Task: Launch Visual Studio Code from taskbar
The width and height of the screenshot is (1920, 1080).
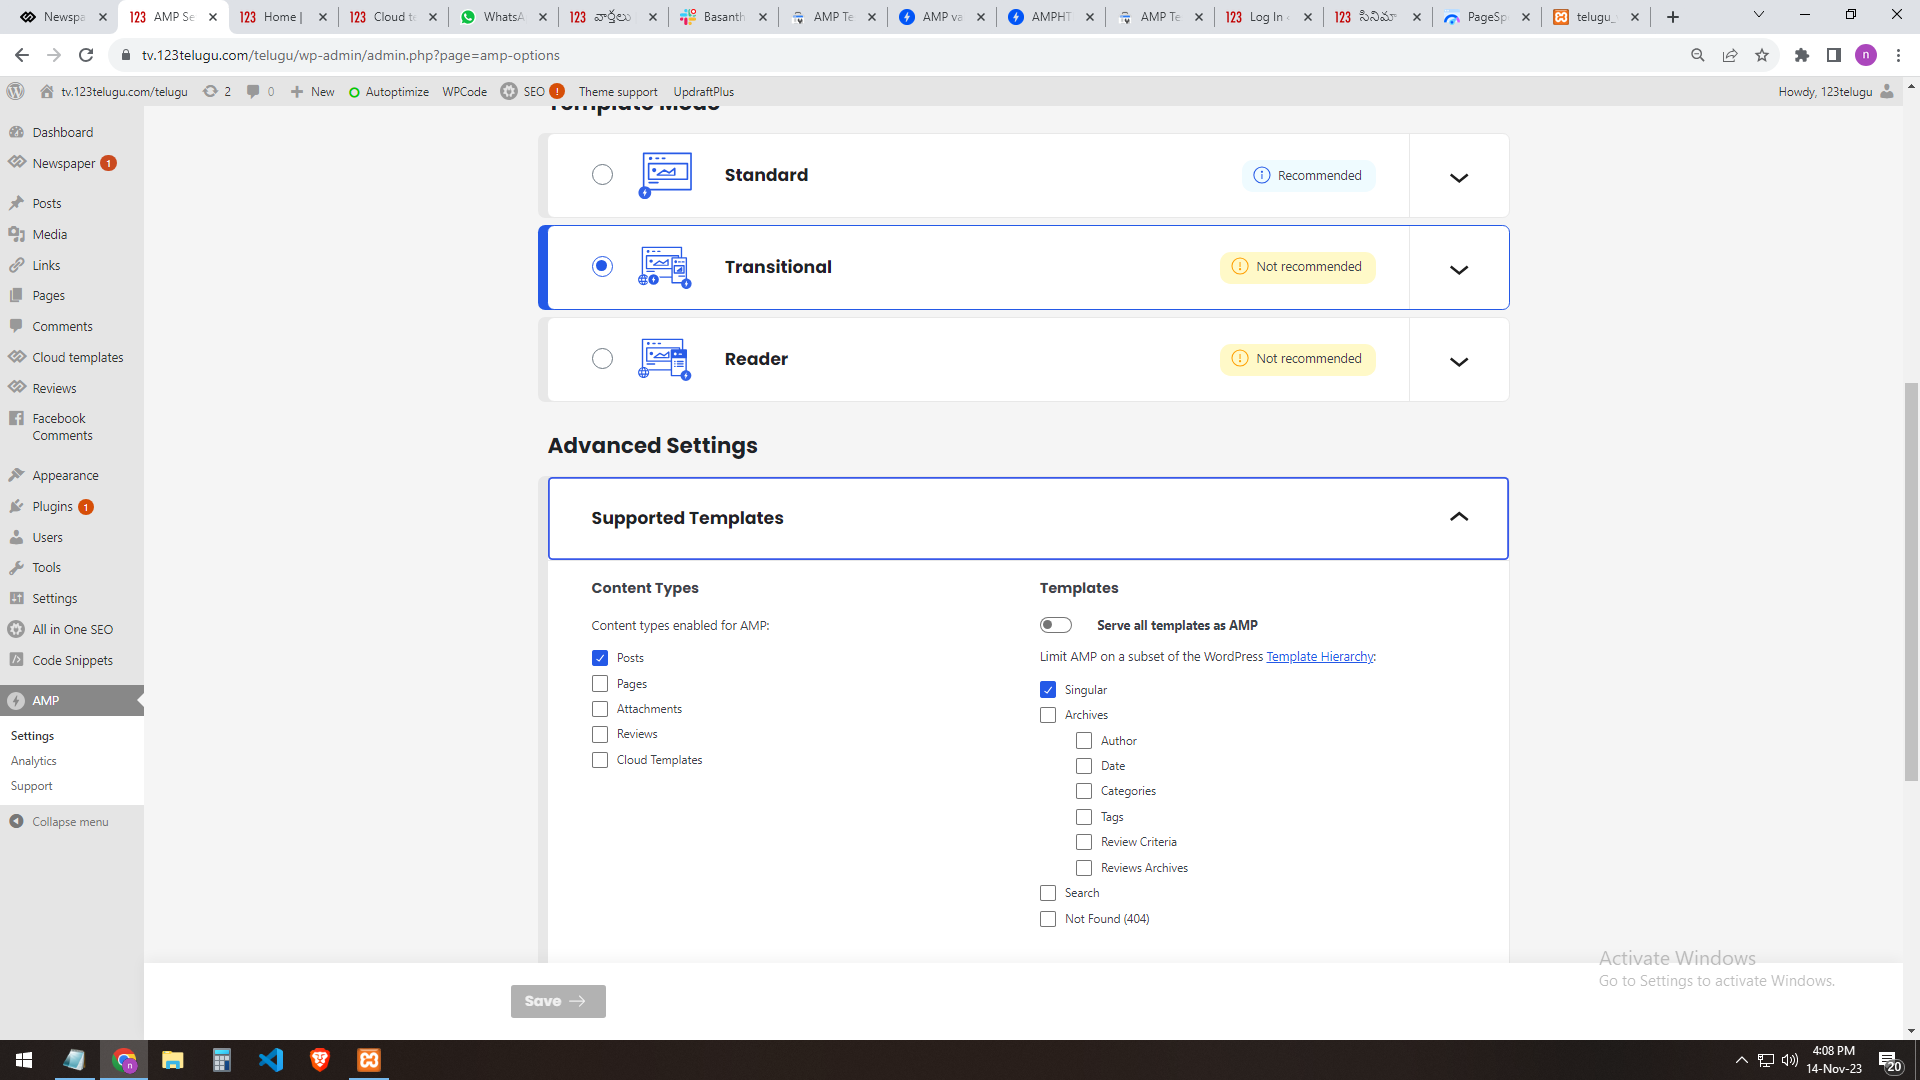Action: [271, 1060]
